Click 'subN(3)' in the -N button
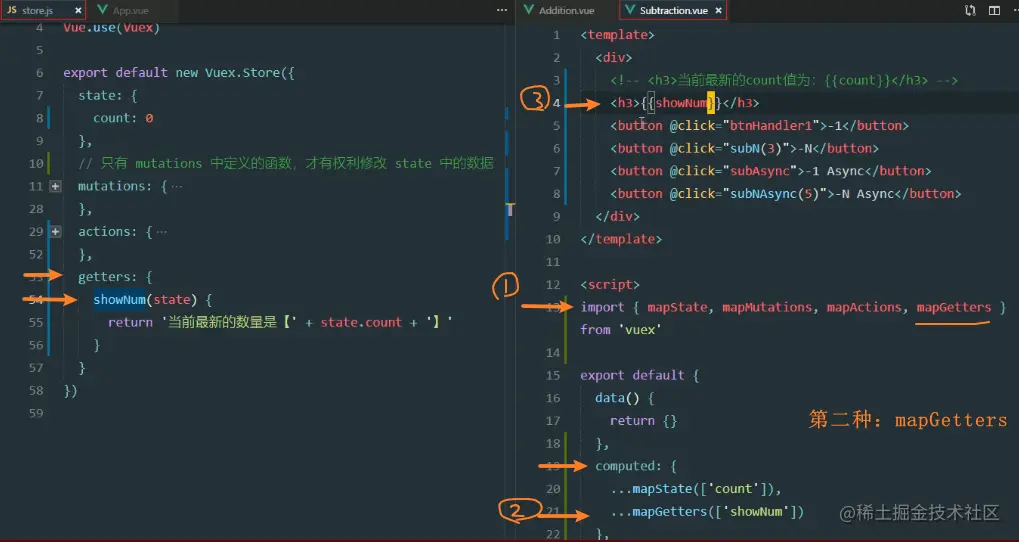 pos(756,148)
